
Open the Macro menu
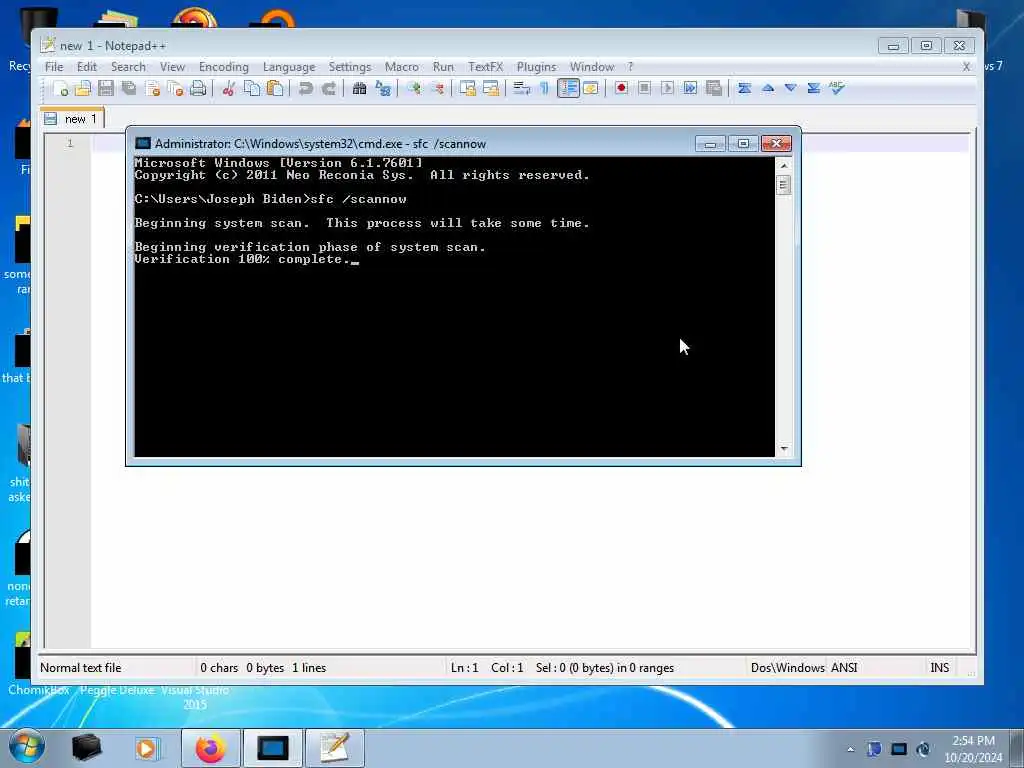click(402, 67)
